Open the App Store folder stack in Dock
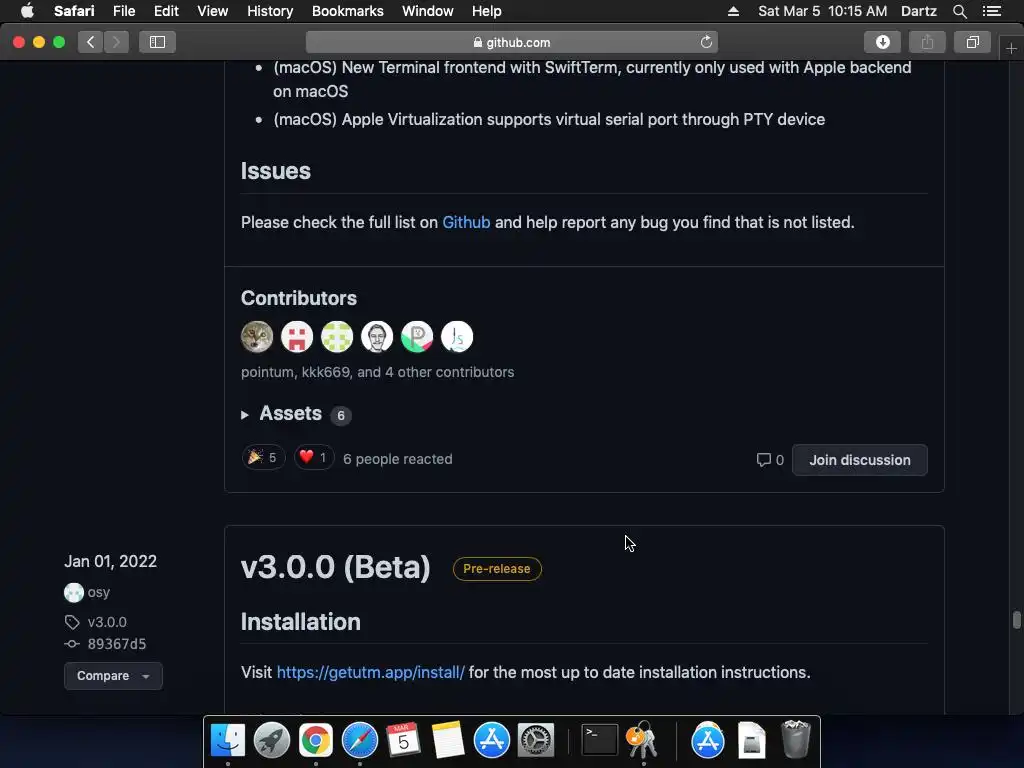Image resolution: width=1024 pixels, height=768 pixels. (708, 740)
